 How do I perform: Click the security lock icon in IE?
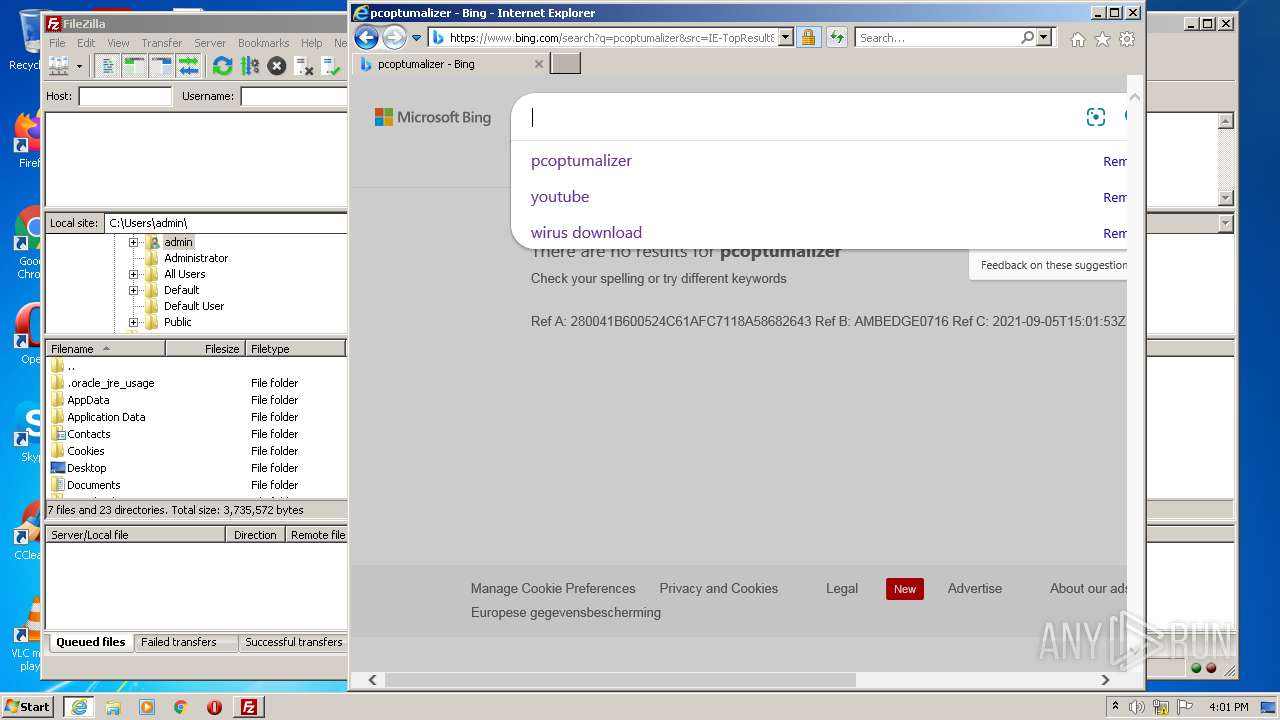pos(808,38)
